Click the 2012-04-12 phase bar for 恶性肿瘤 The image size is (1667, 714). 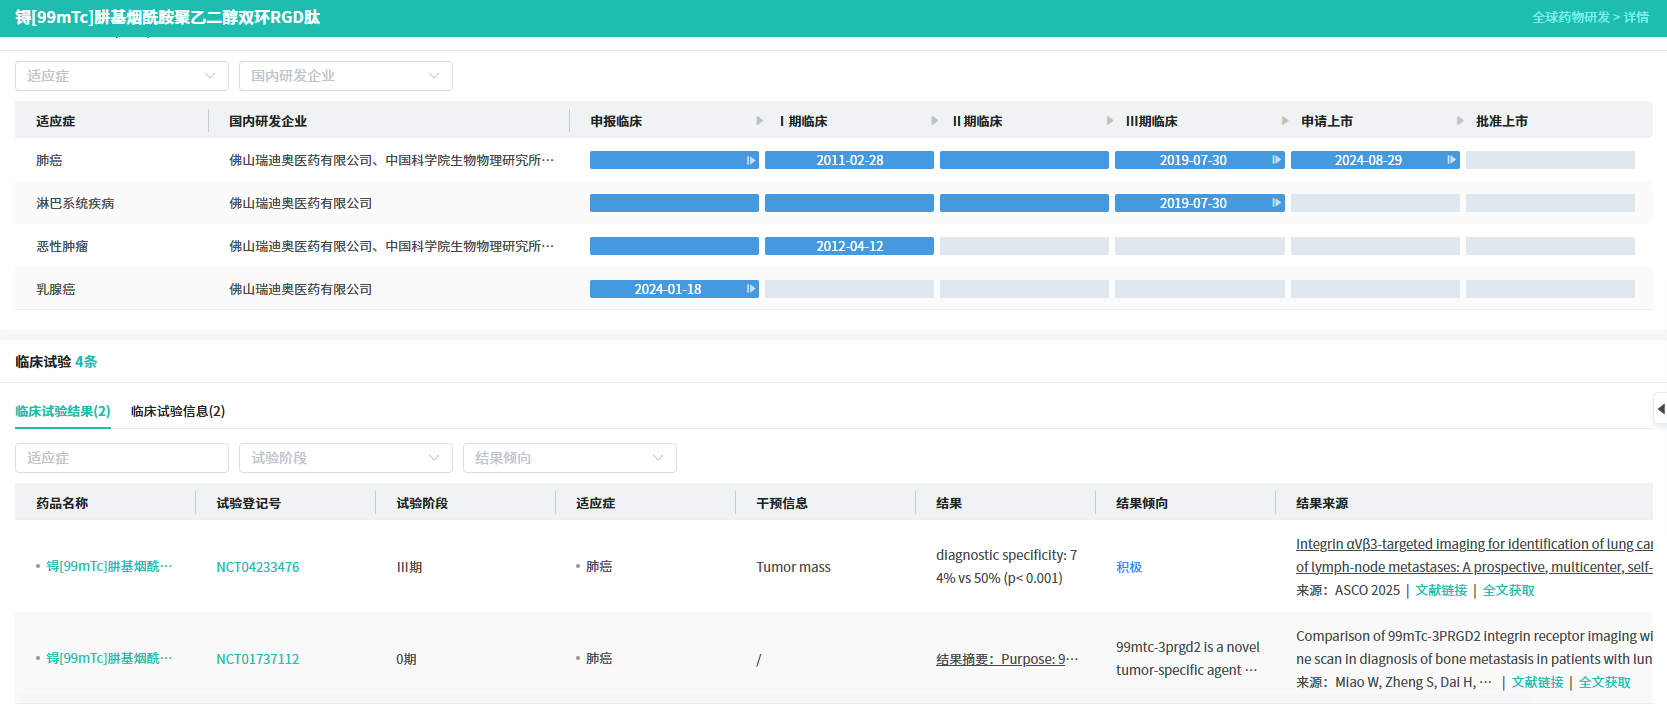coord(849,246)
